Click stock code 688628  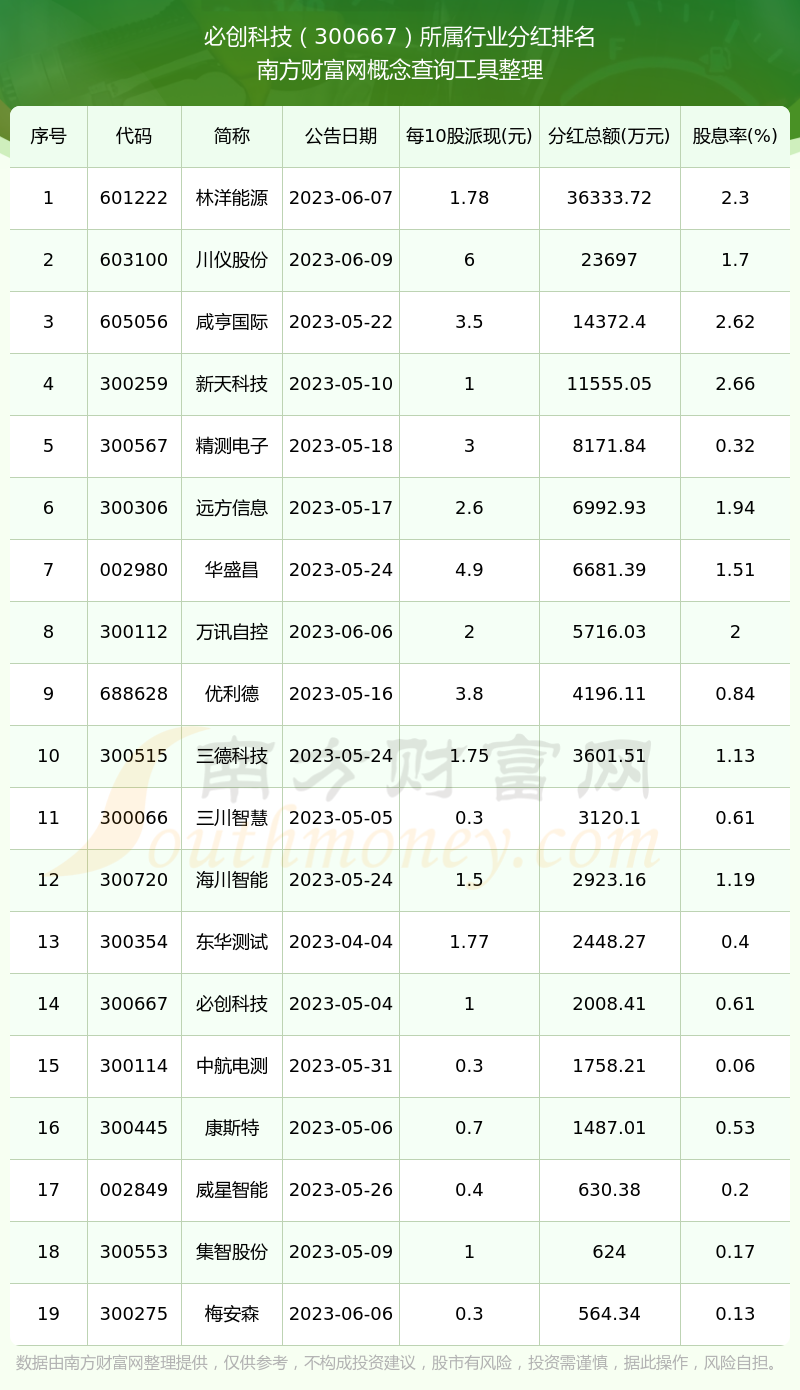tap(134, 694)
